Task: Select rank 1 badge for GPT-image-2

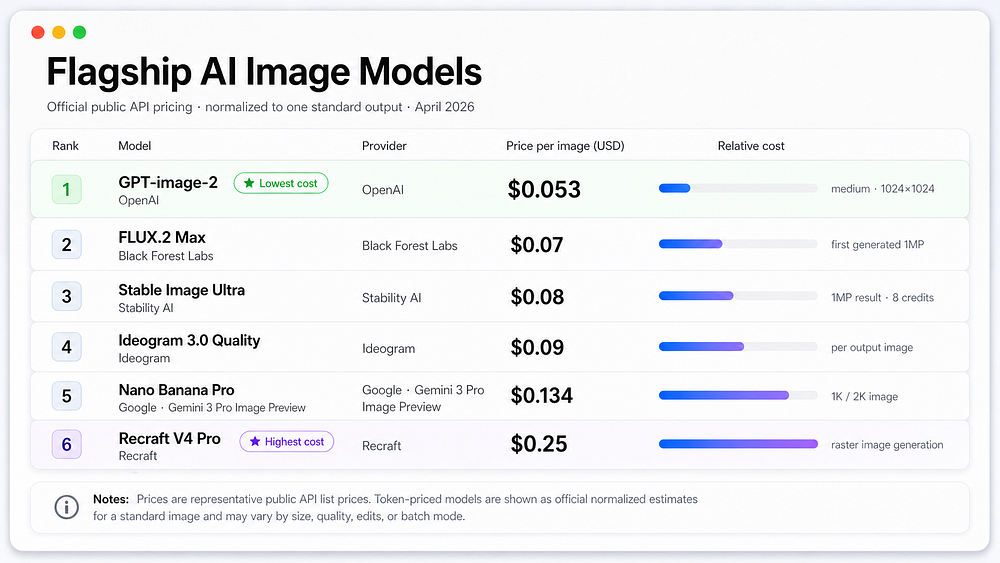Action: (x=66, y=189)
